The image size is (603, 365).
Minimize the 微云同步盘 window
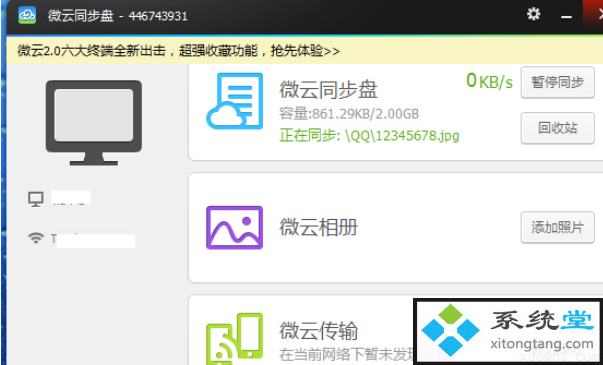click(565, 16)
